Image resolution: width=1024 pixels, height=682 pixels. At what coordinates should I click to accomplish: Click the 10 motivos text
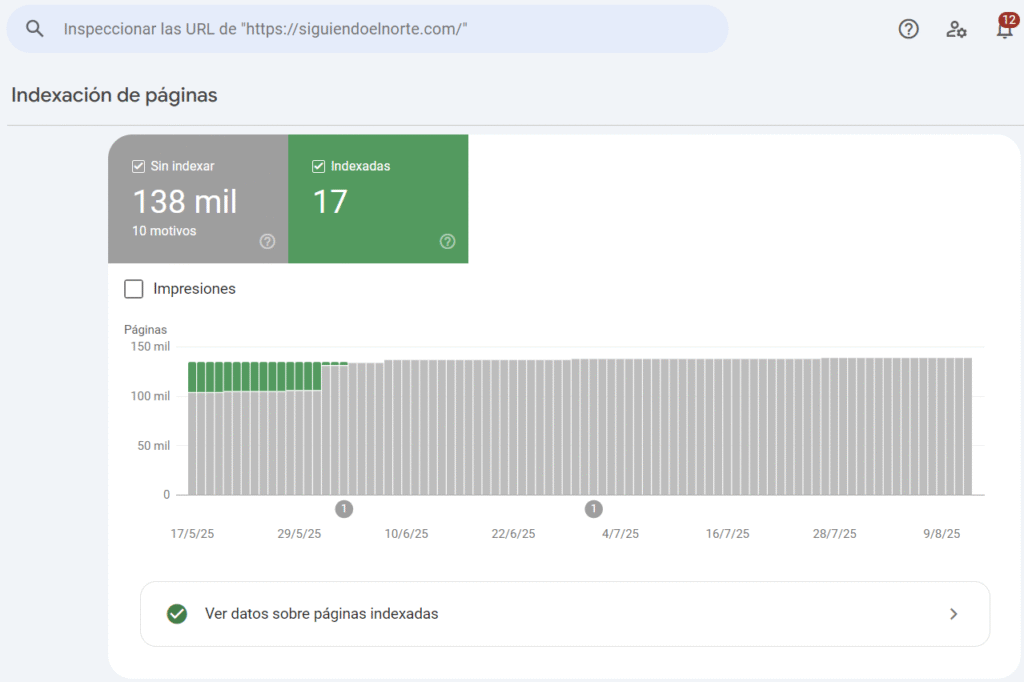point(164,231)
